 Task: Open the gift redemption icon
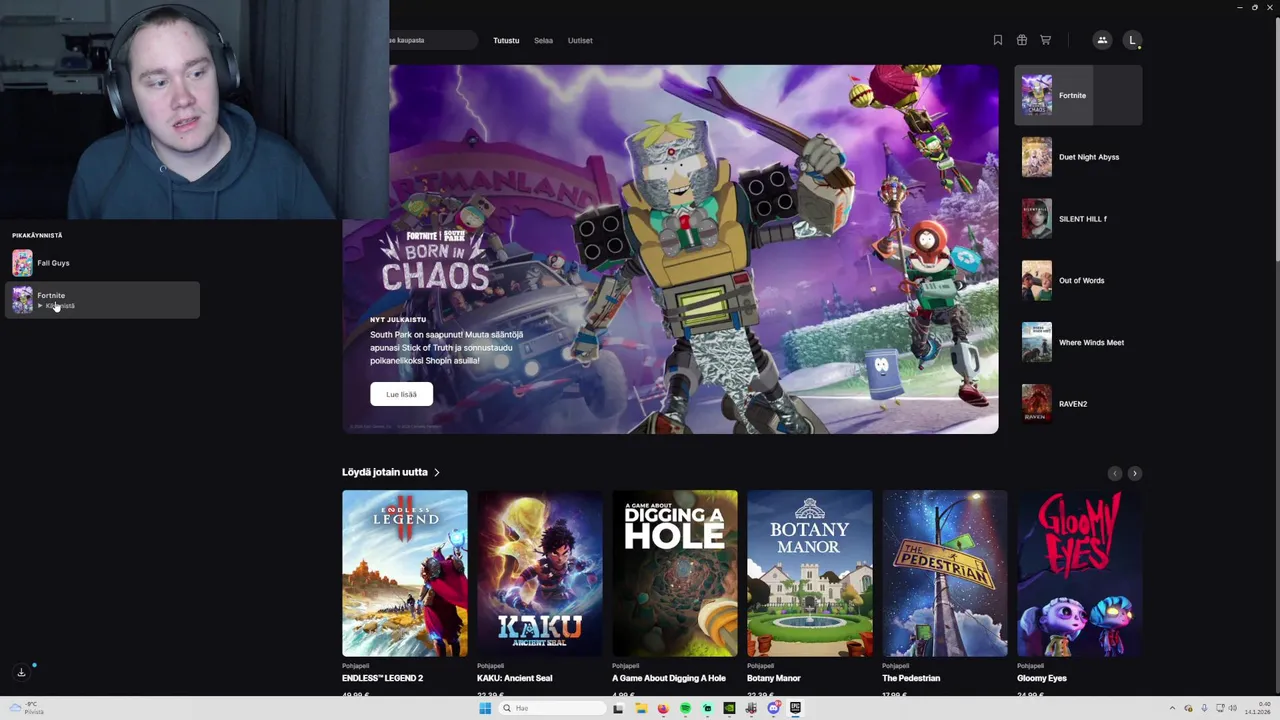[1021, 40]
